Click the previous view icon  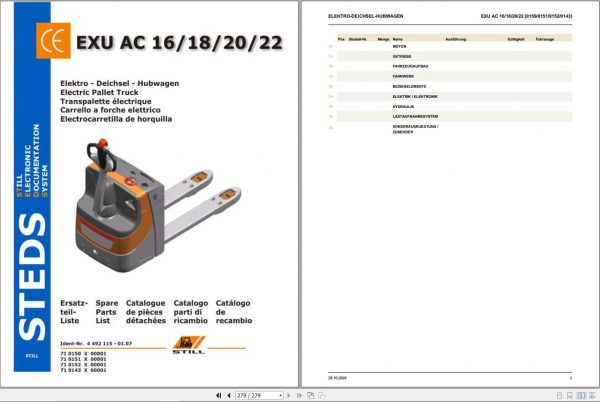(311, 395)
